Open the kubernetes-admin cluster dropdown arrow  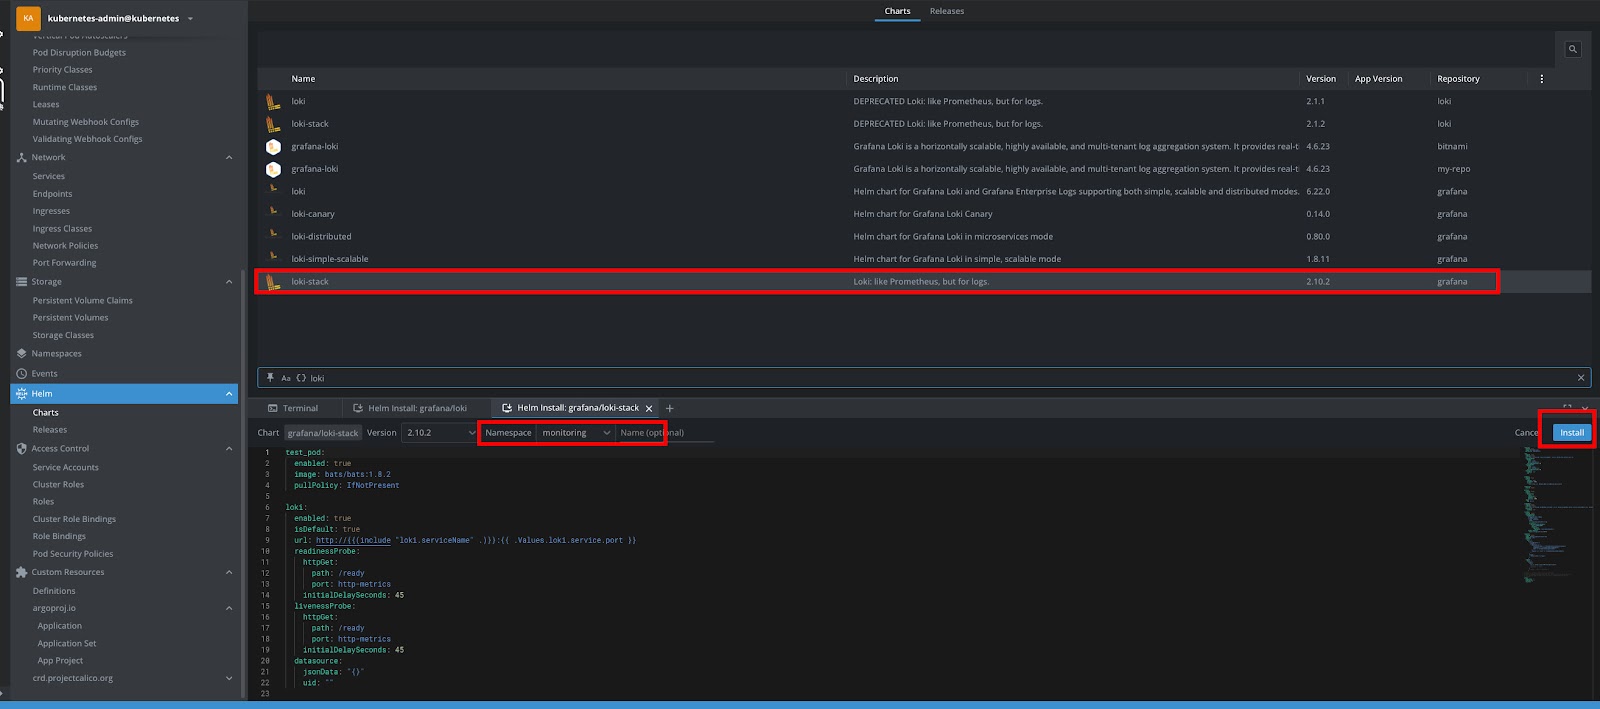click(x=190, y=18)
